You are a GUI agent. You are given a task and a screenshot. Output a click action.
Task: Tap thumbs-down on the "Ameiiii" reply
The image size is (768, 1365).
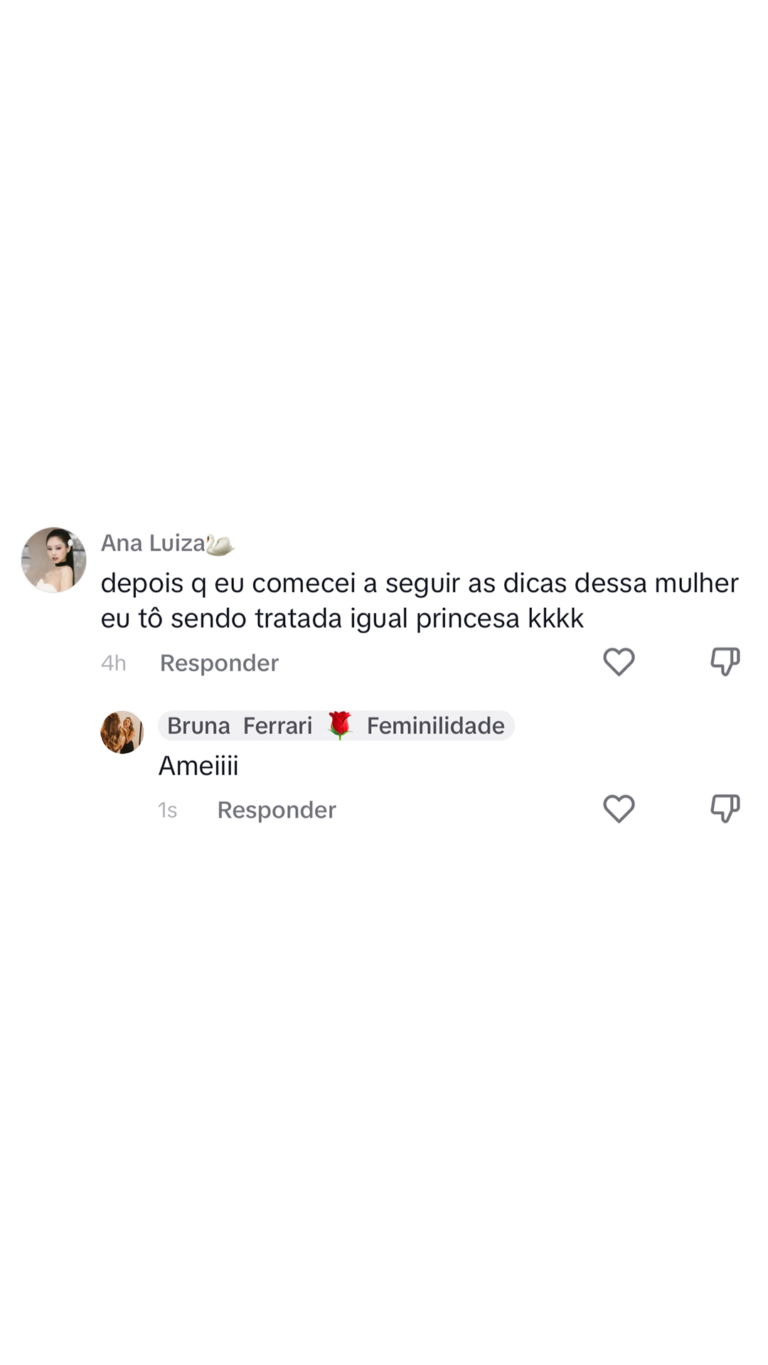[725, 809]
